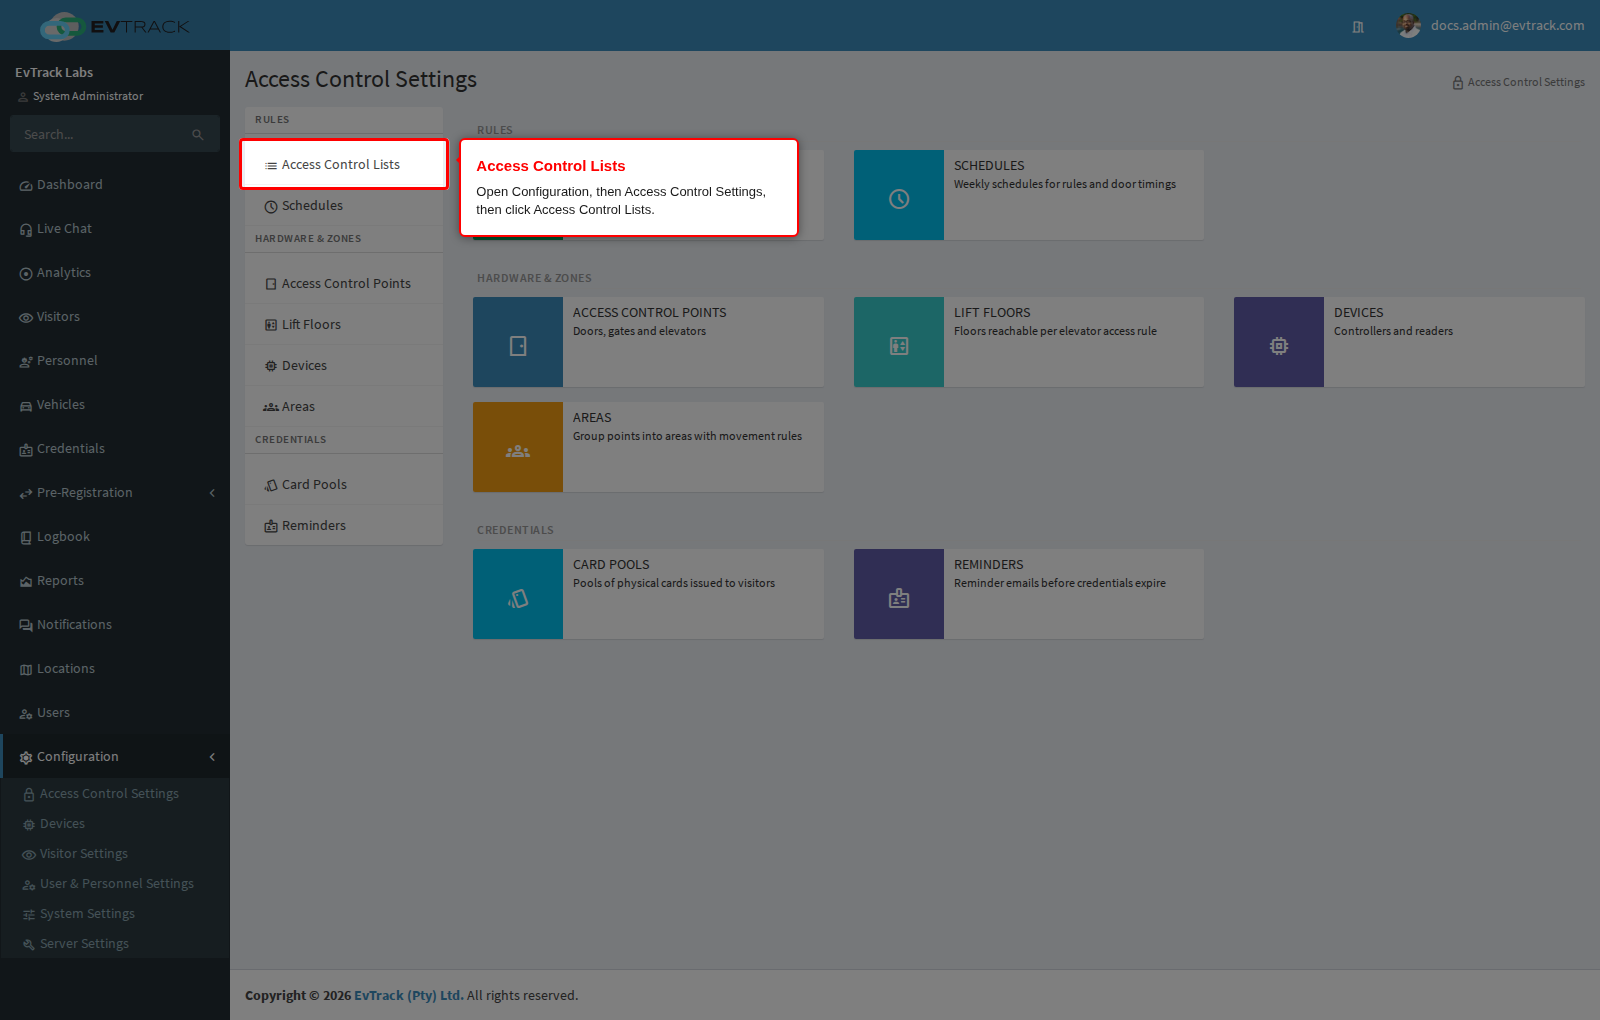
Task: Click the Lift Floors teal tile icon
Action: coord(899,346)
